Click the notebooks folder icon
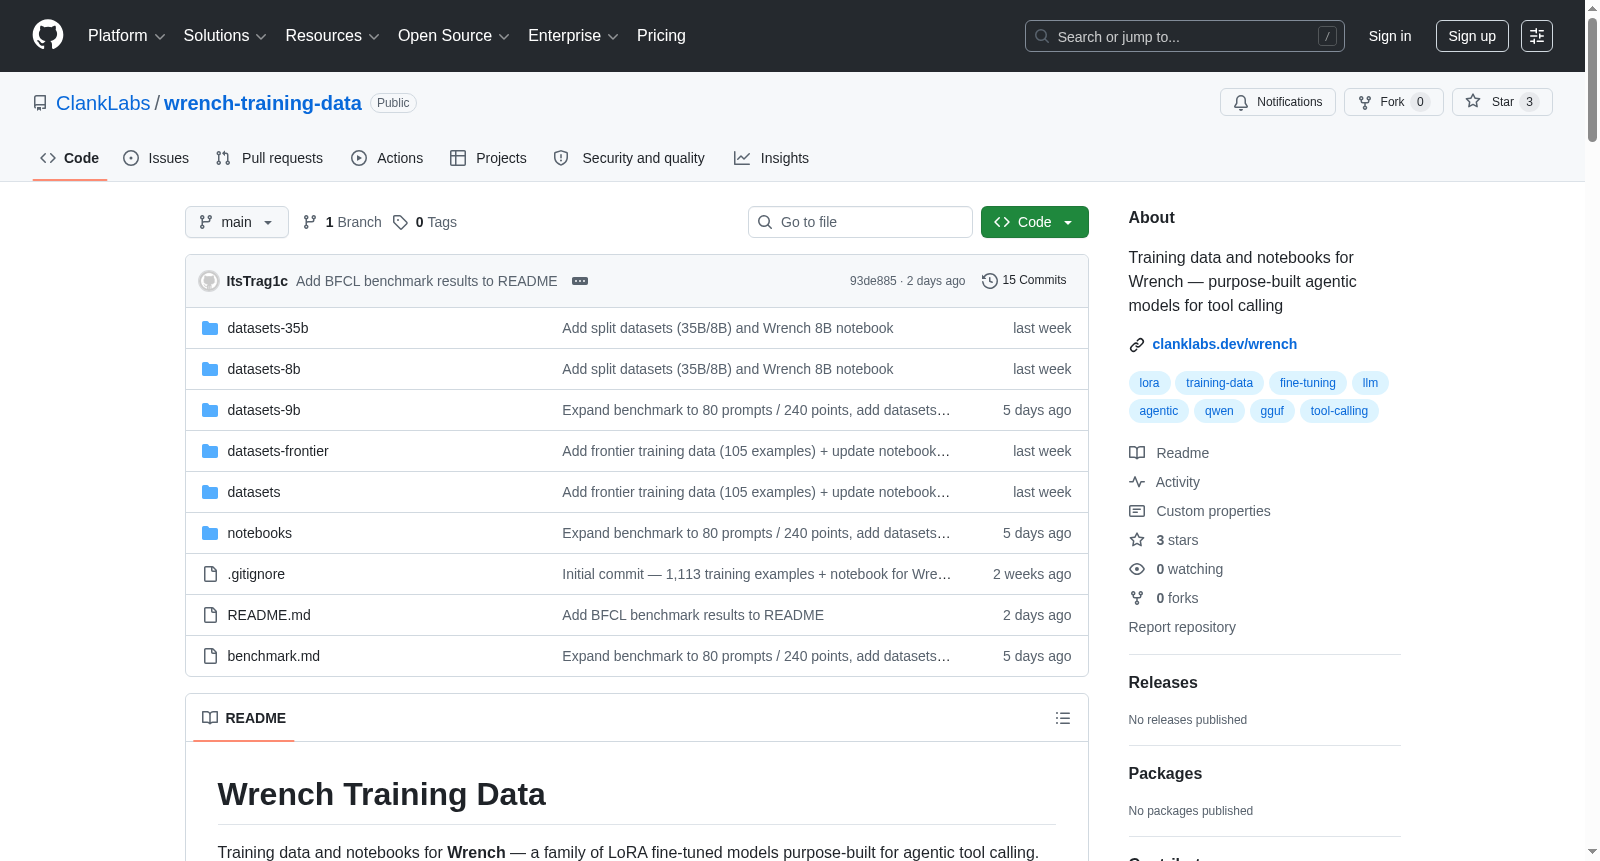The height and width of the screenshot is (861, 1600). 210,533
